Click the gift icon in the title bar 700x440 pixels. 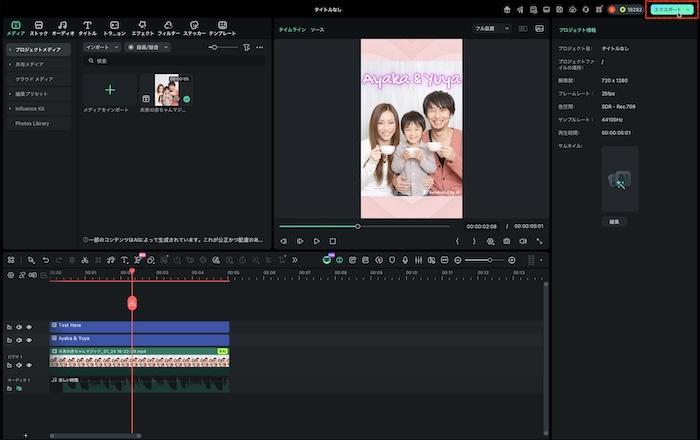tap(507, 9)
